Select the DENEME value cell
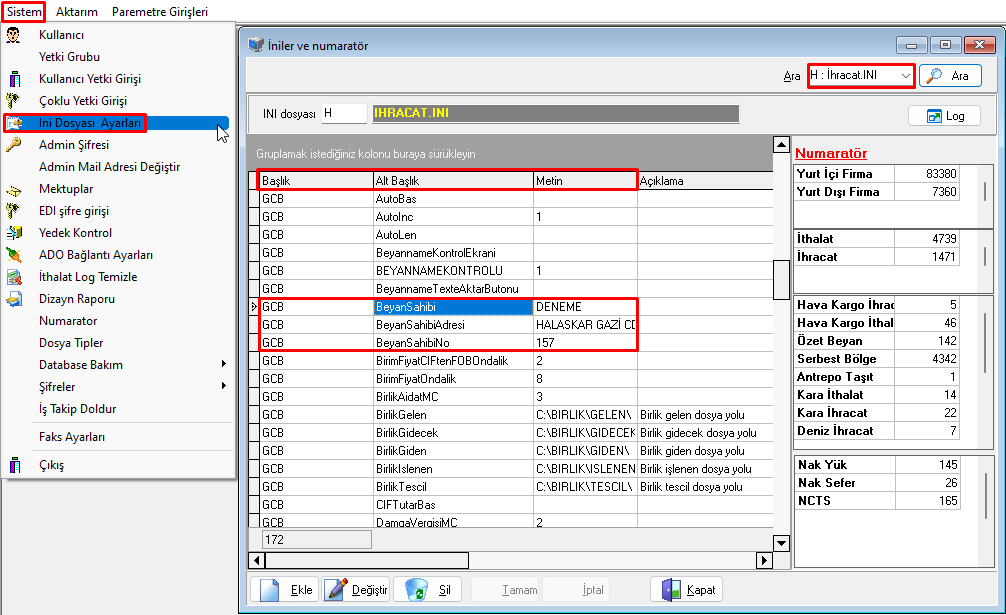 [x=585, y=307]
